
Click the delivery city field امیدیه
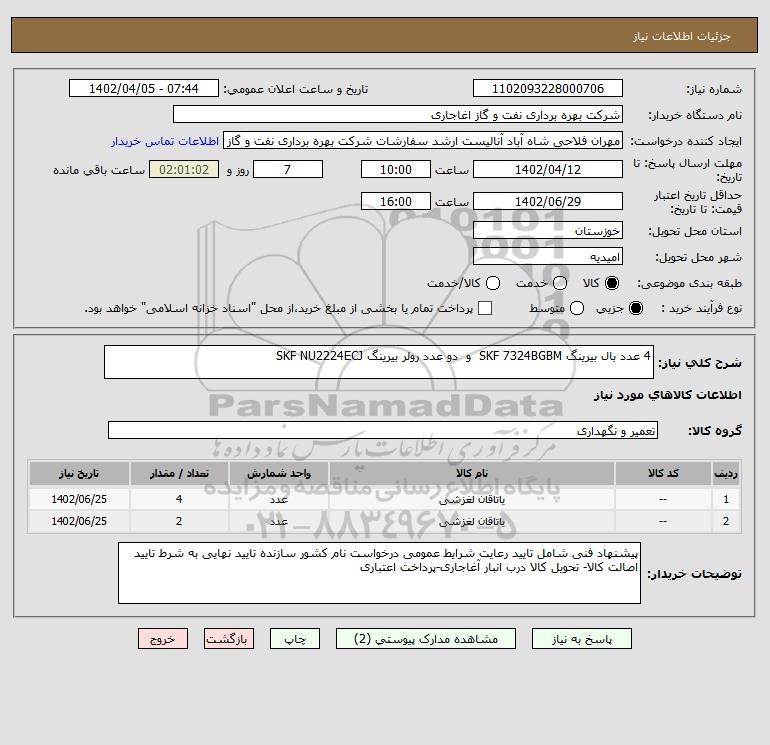pos(548,256)
